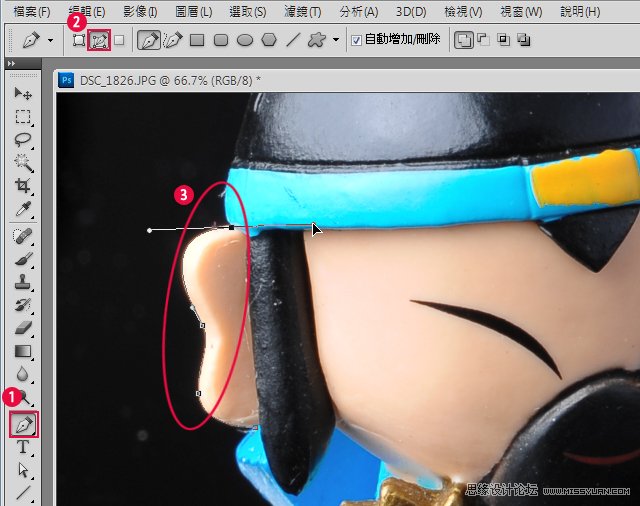This screenshot has height=506, width=640.
Task: Select the Pen tool in the toolbox
Action: (23, 424)
